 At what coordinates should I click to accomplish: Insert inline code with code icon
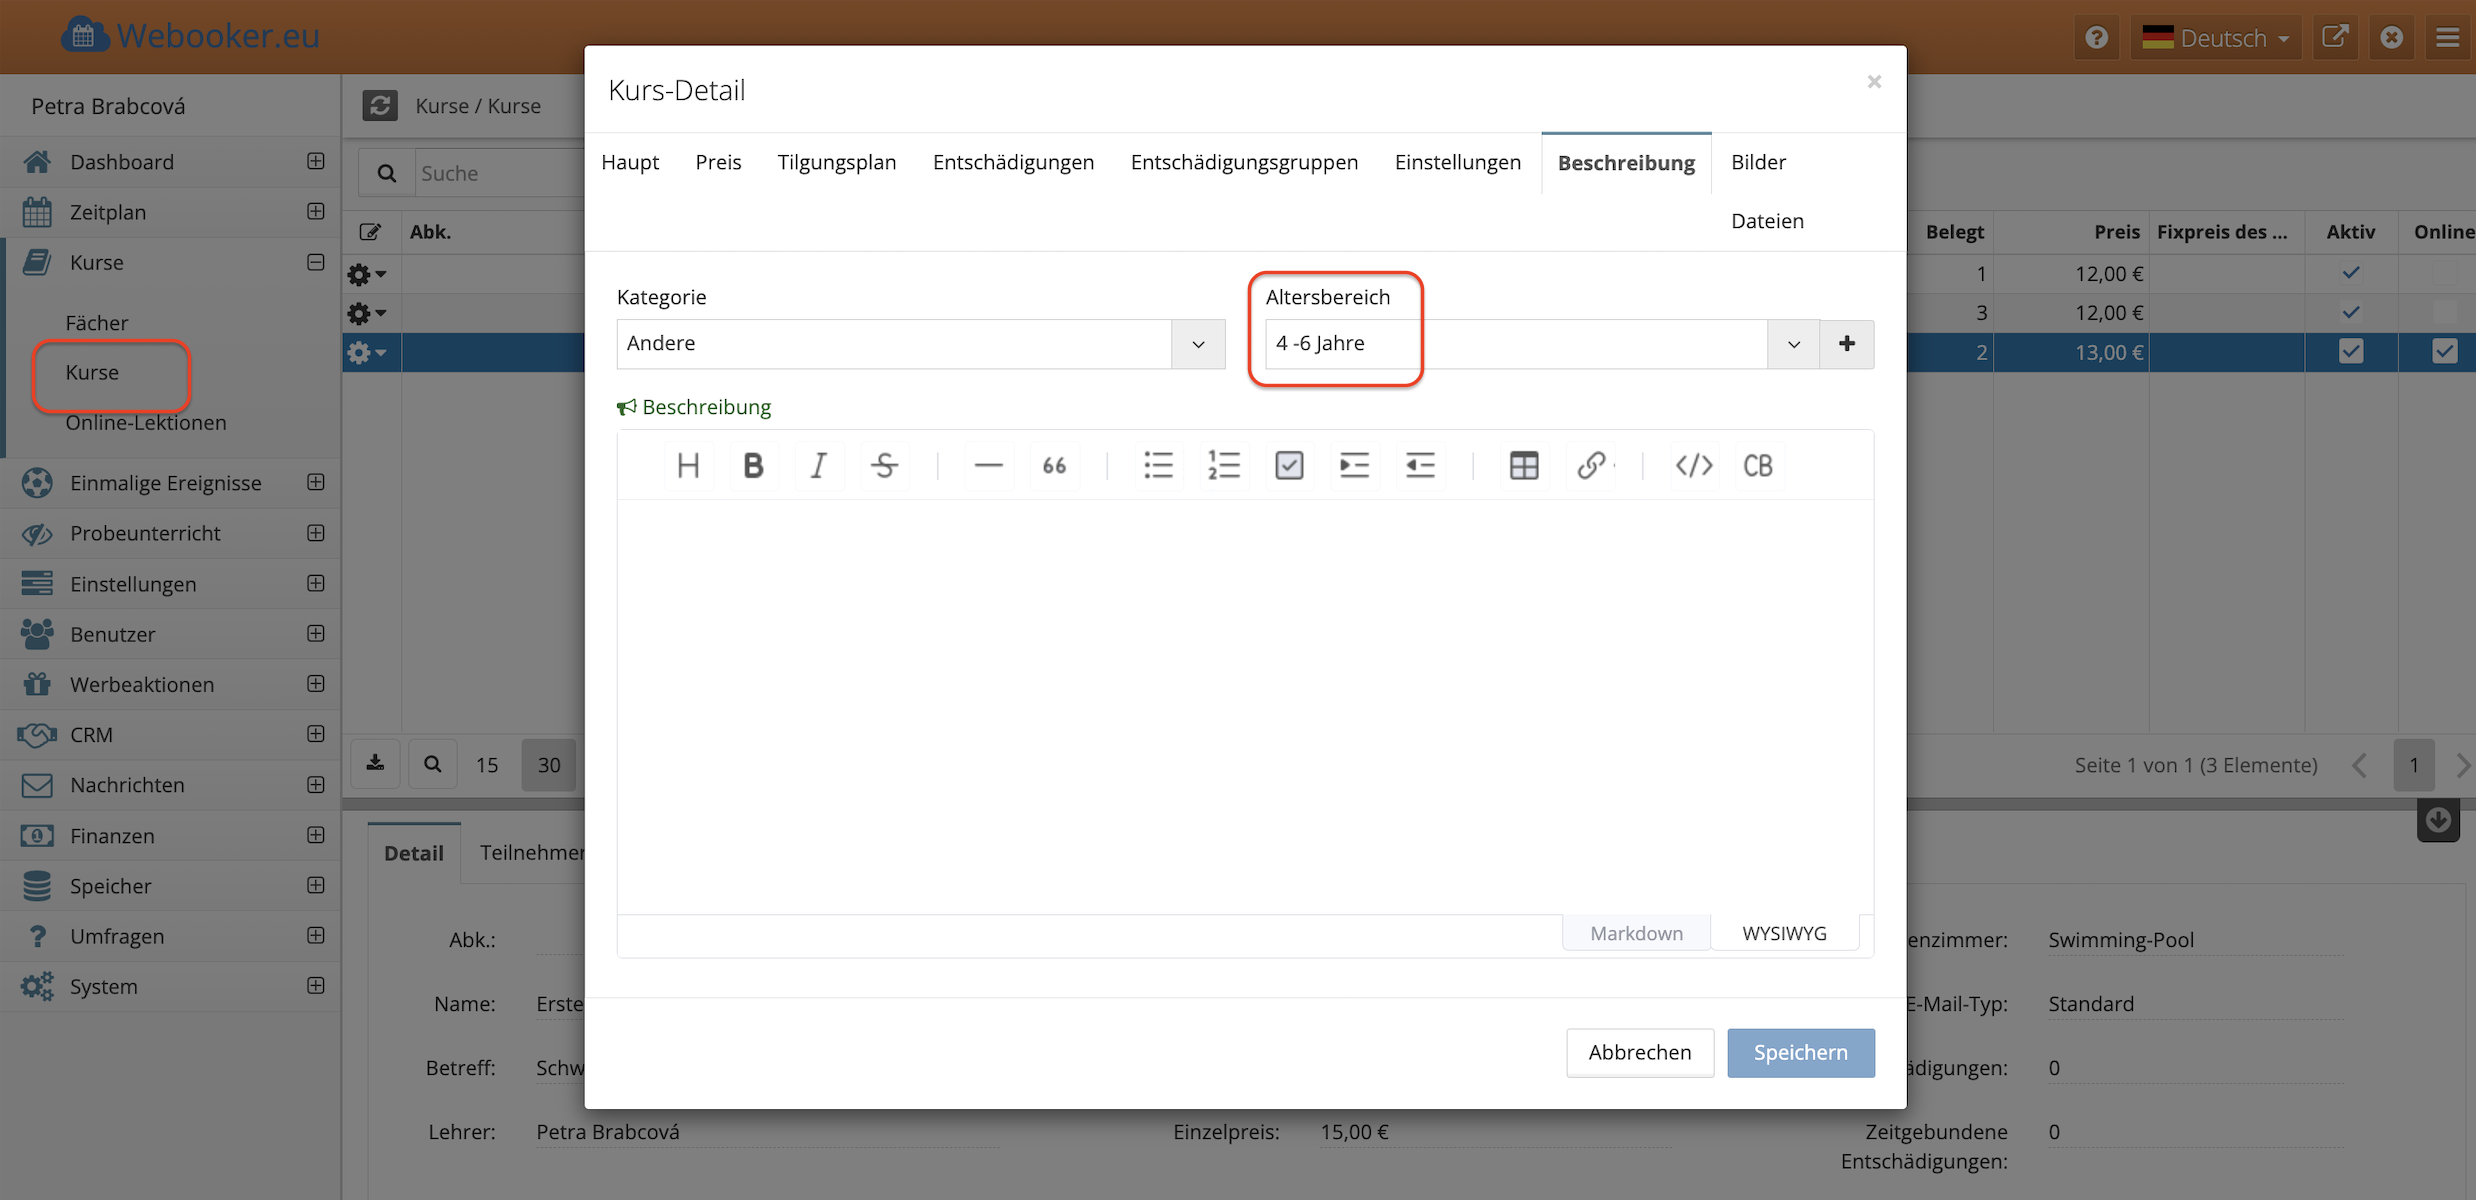(x=1693, y=465)
